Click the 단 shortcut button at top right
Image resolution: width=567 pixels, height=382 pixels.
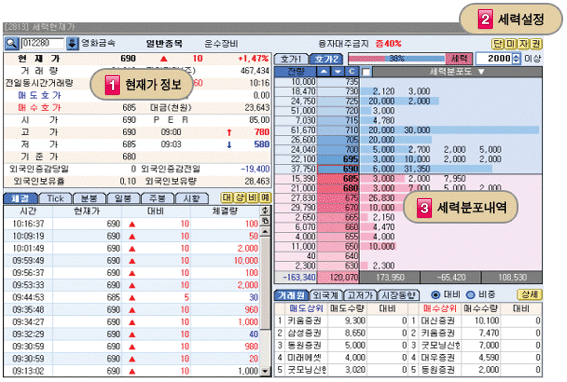click(x=498, y=44)
